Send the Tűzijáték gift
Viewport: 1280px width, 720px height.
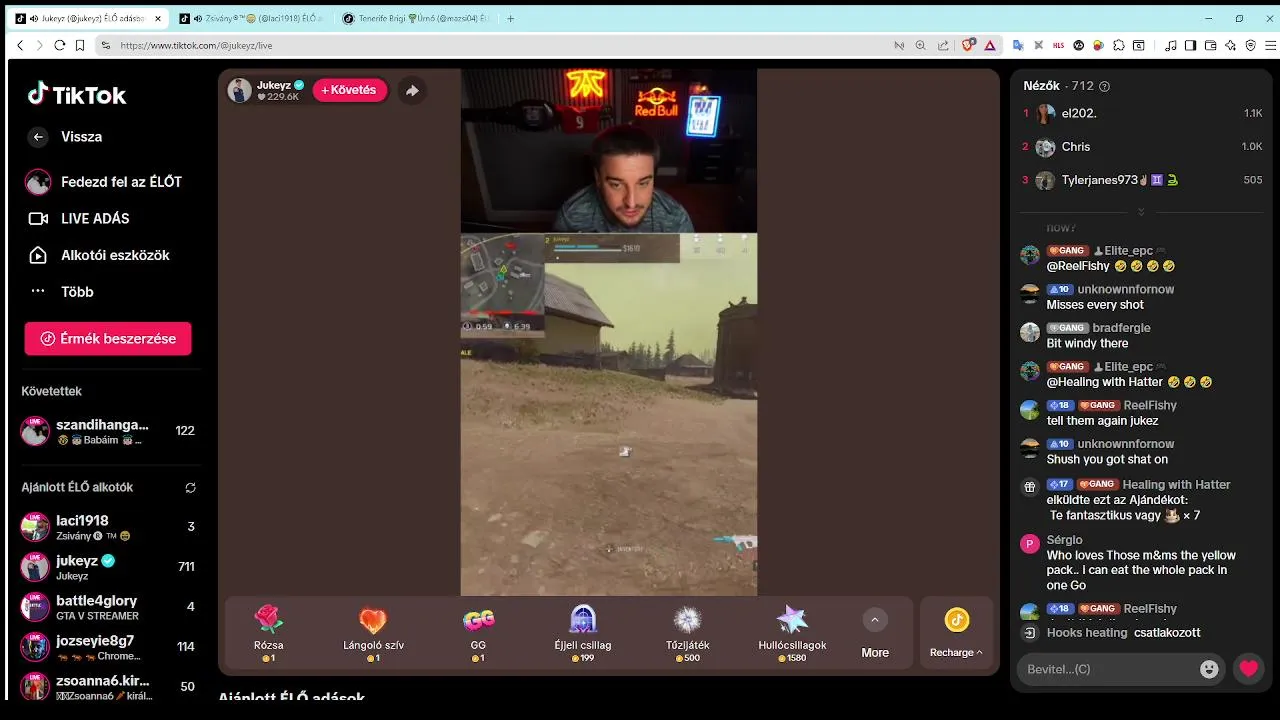688,634
